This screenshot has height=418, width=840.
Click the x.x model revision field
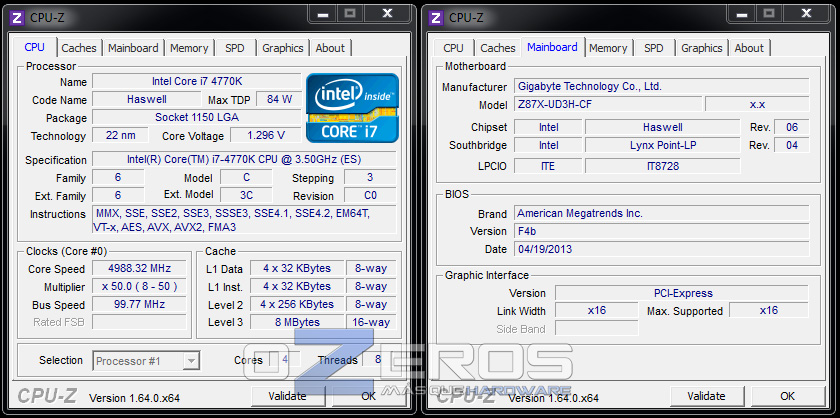click(757, 104)
